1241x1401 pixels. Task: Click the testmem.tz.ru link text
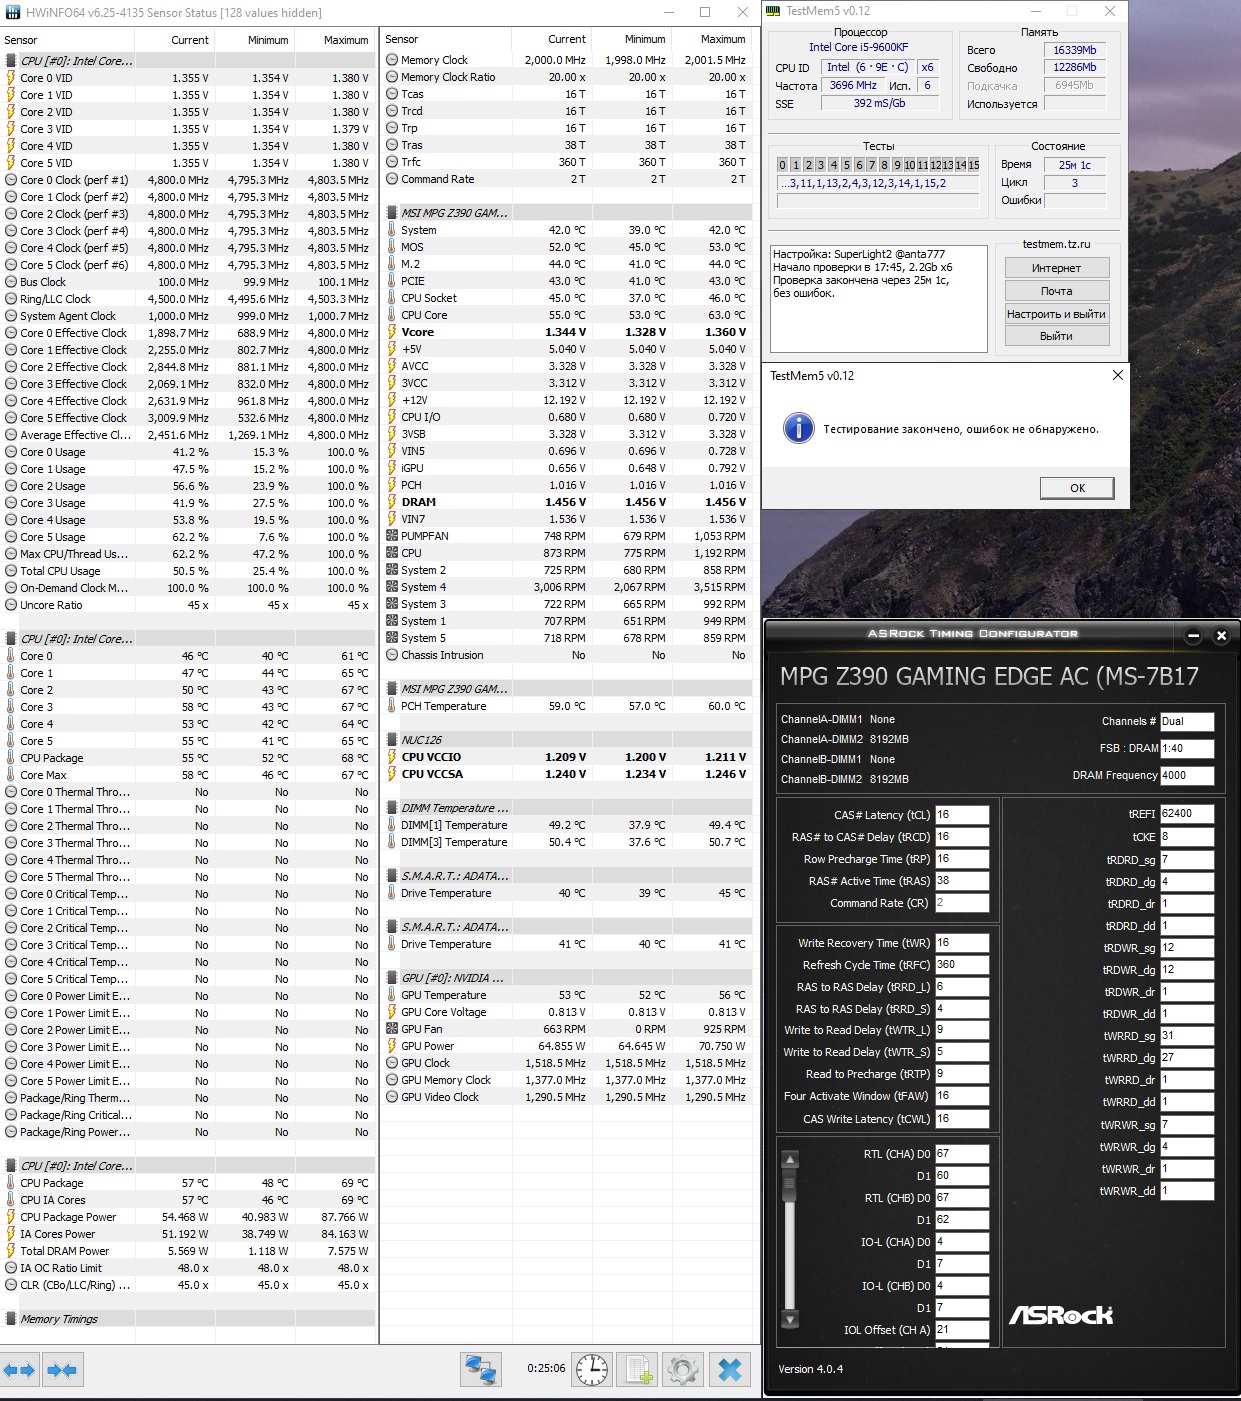coord(1056,244)
